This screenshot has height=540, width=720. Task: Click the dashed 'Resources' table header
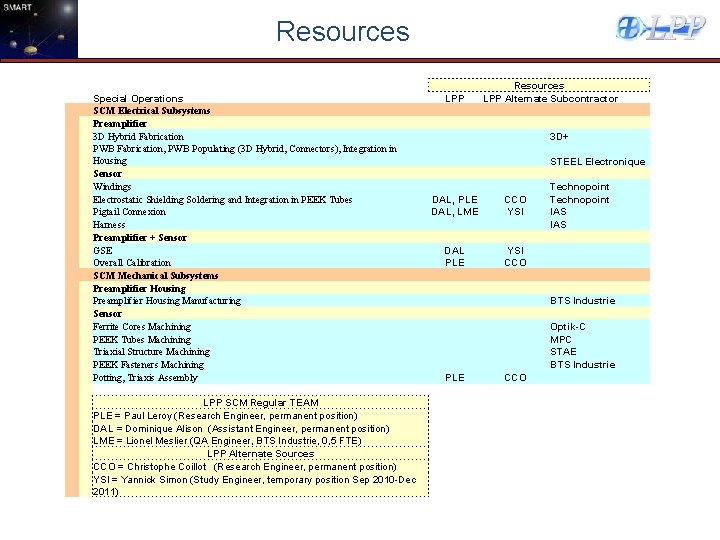[539, 85]
